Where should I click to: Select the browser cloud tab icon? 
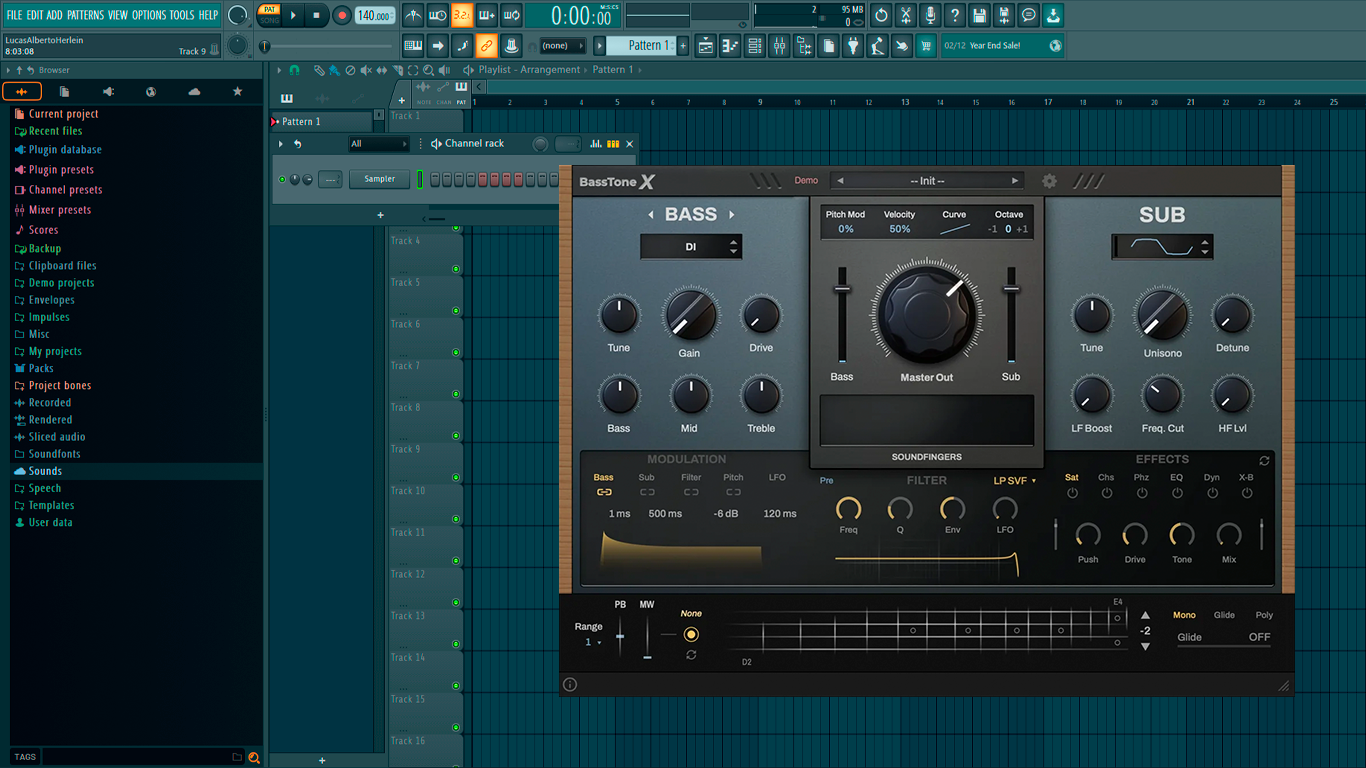(x=194, y=92)
